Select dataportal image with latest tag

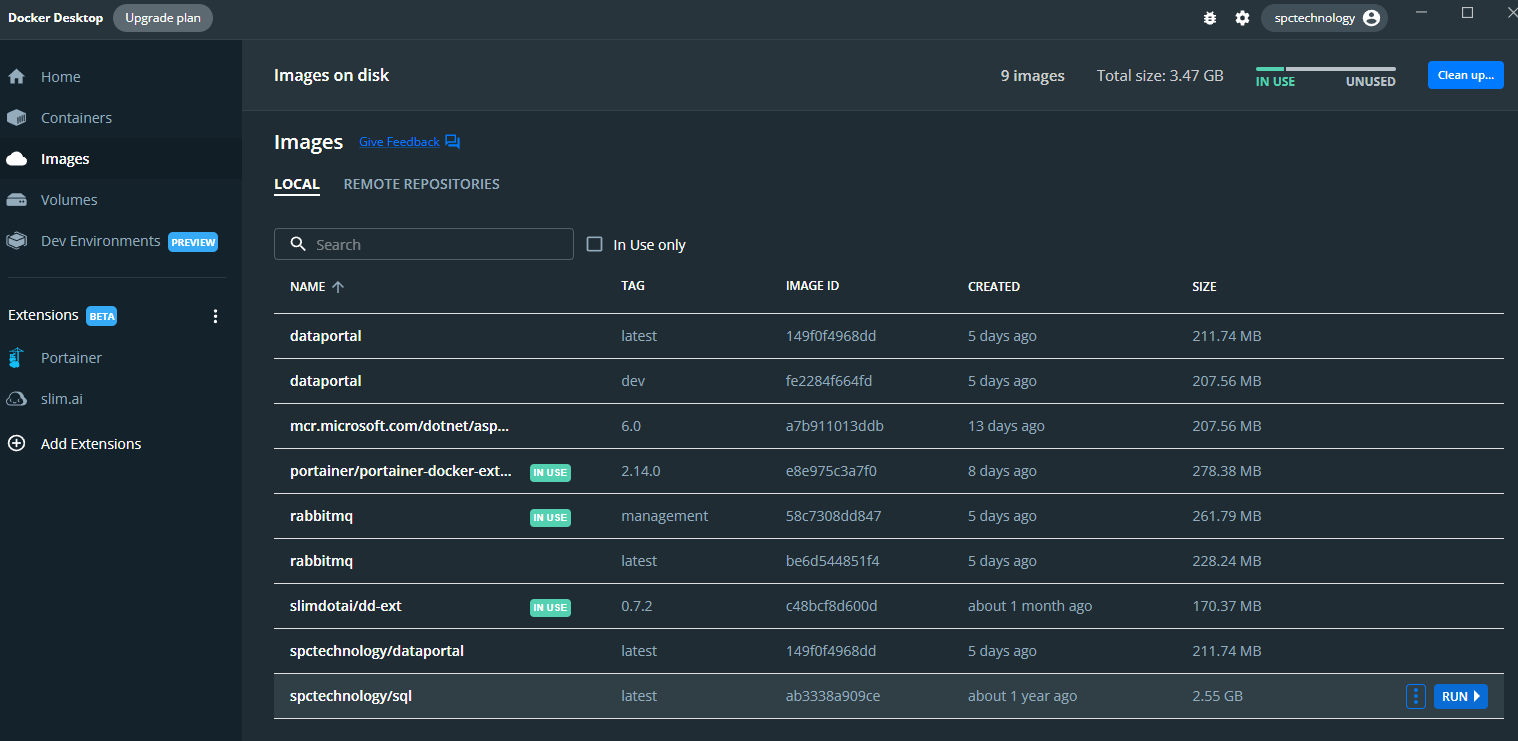(x=888, y=336)
